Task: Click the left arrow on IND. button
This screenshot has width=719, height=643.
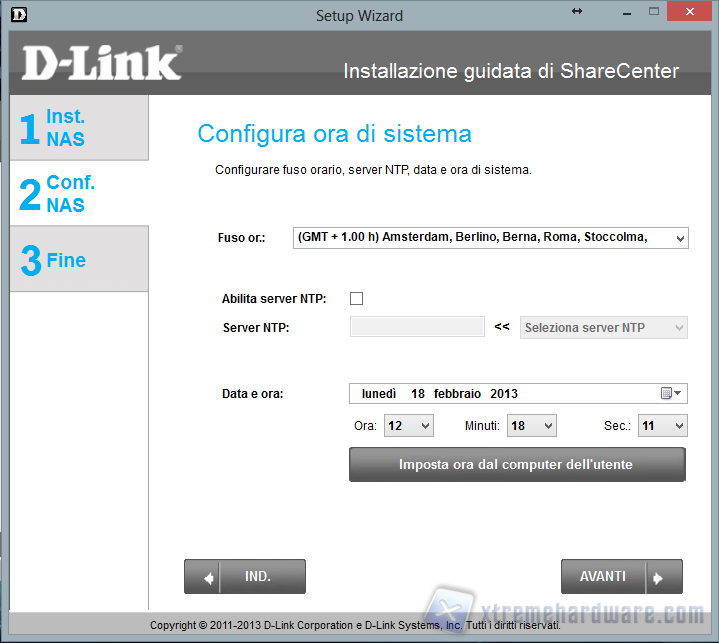Action: pos(209,577)
